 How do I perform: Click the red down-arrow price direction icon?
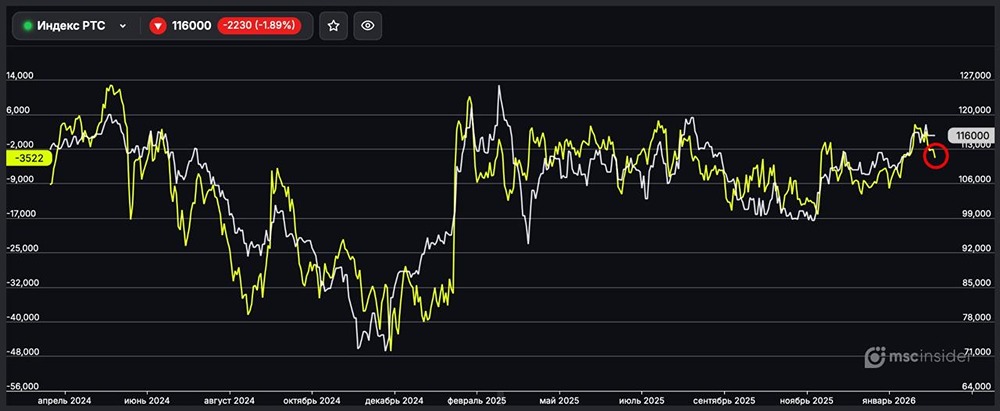[x=157, y=26]
